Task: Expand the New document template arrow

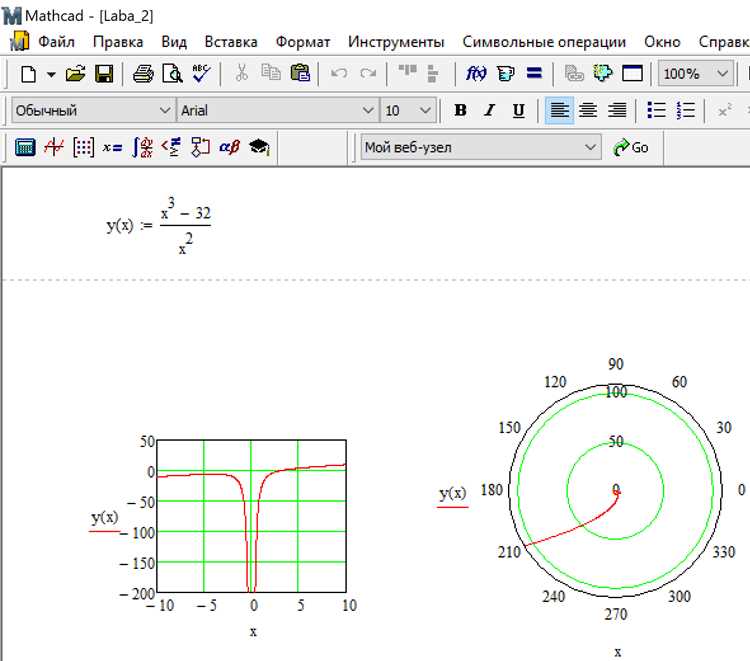Action: pos(51,74)
